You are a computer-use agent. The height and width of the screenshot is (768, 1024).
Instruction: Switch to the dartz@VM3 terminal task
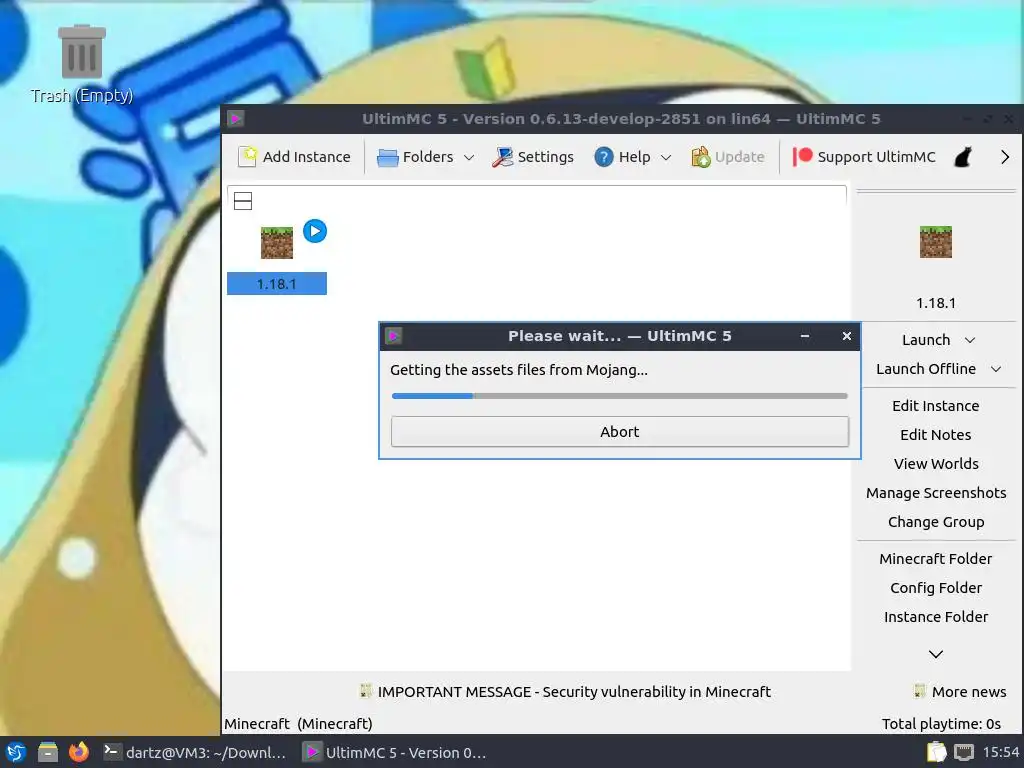pos(195,752)
